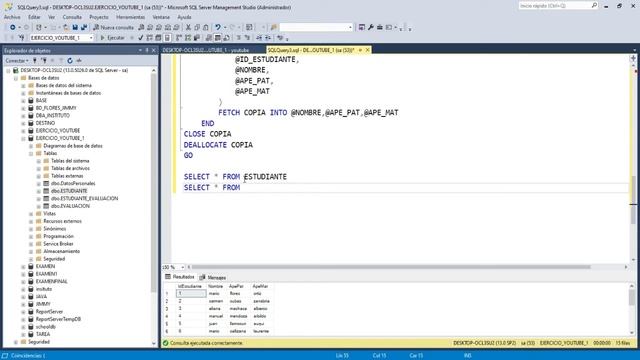Screen dimensions: 640x360
Task: Click the Undo arrow icon
Action: click(x=218, y=27)
